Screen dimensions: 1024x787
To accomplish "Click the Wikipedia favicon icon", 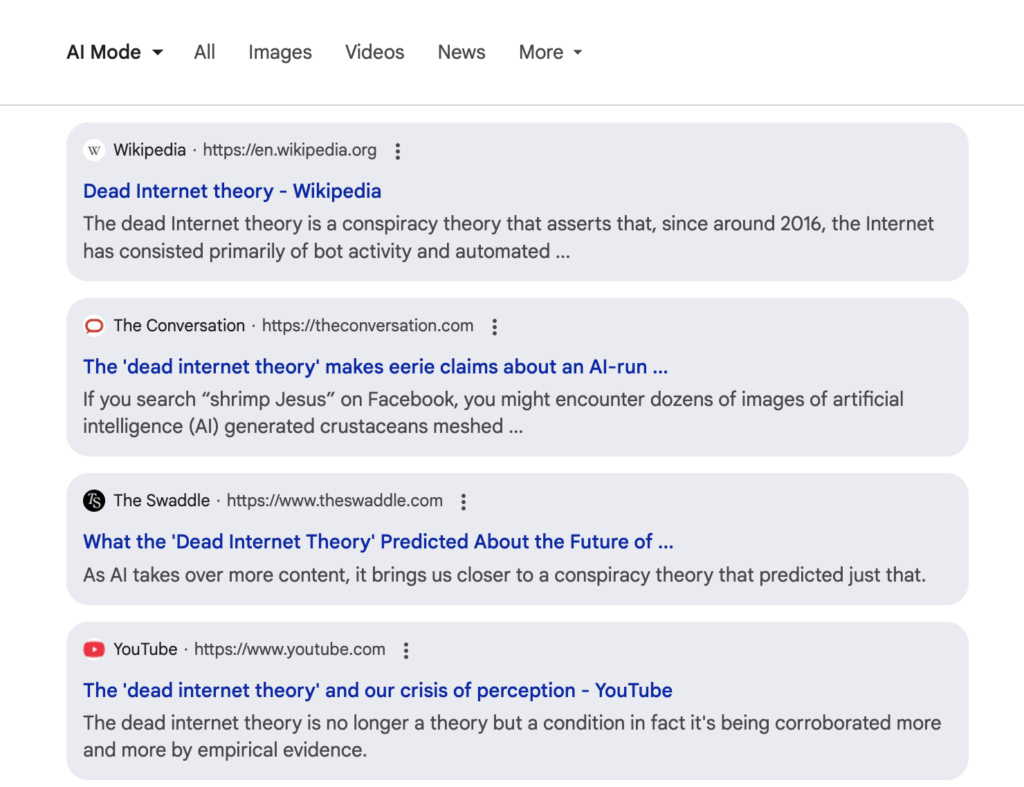I will [x=94, y=151].
